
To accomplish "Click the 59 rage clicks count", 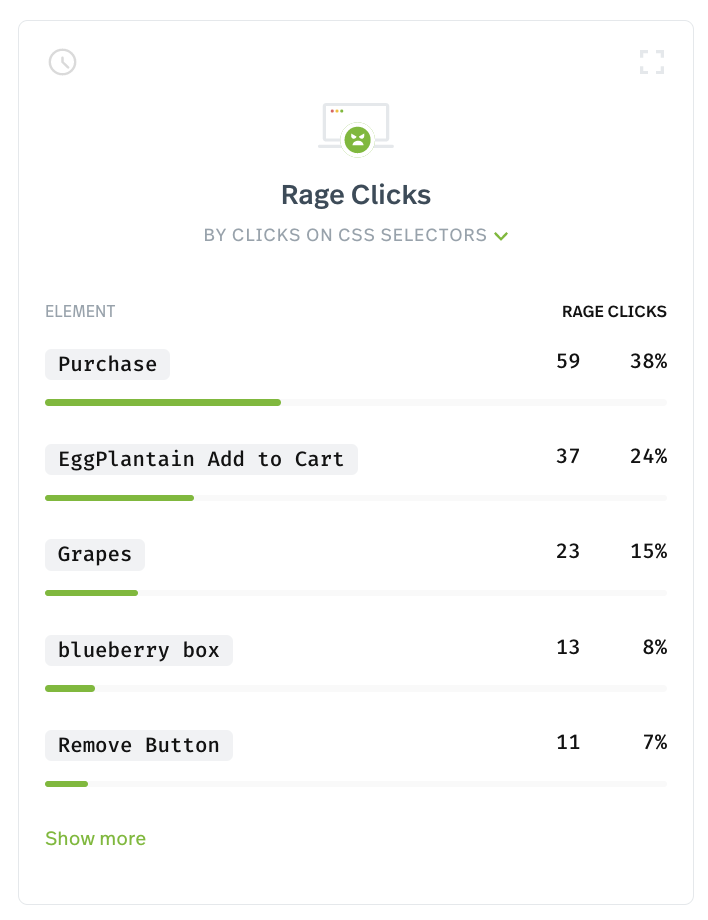I will tap(568, 361).
